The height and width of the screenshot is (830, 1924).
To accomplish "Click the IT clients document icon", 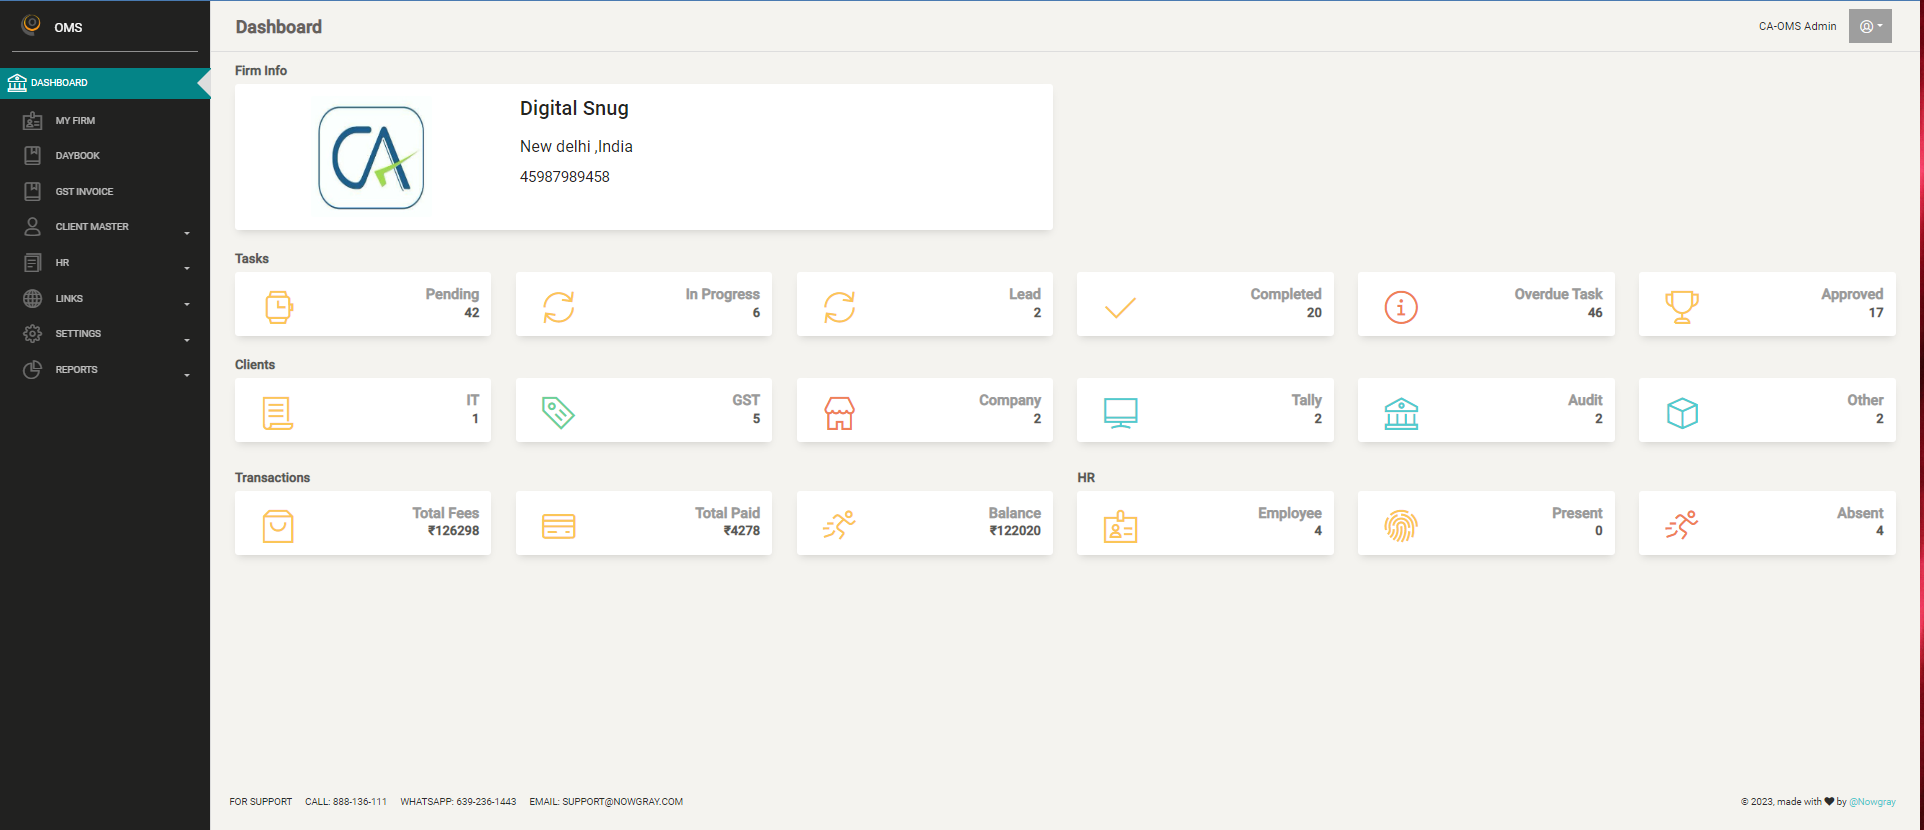I will 278,413.
